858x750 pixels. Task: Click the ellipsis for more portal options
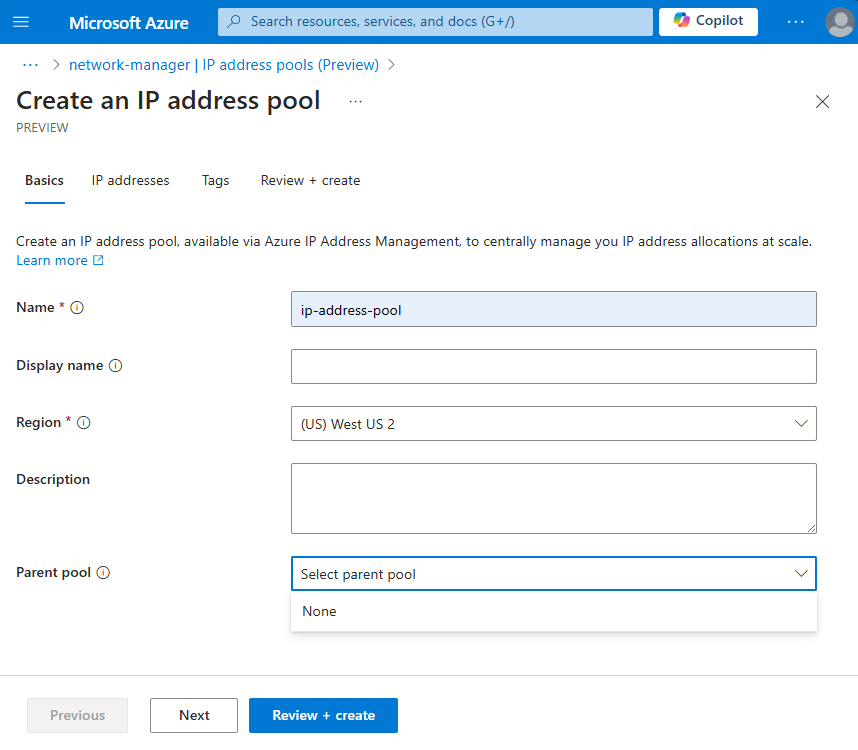coord(797,21)
